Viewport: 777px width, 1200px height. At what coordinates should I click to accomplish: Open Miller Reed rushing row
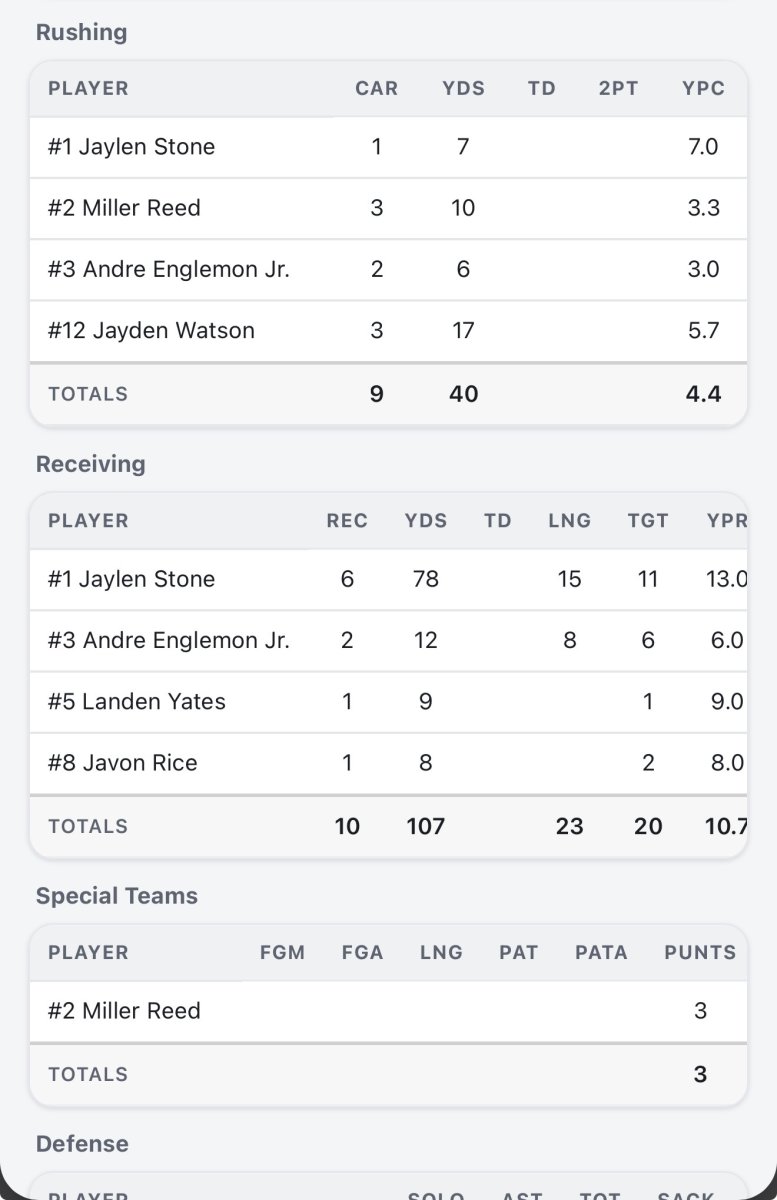tap(388, 208)
